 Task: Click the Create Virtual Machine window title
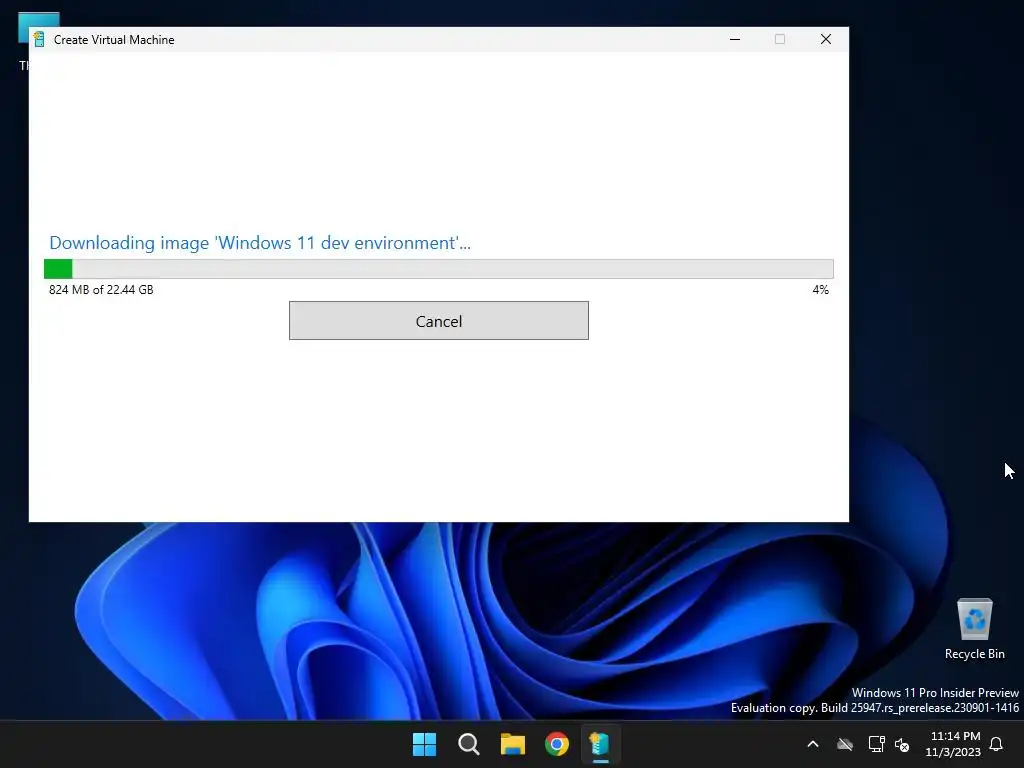114,40
